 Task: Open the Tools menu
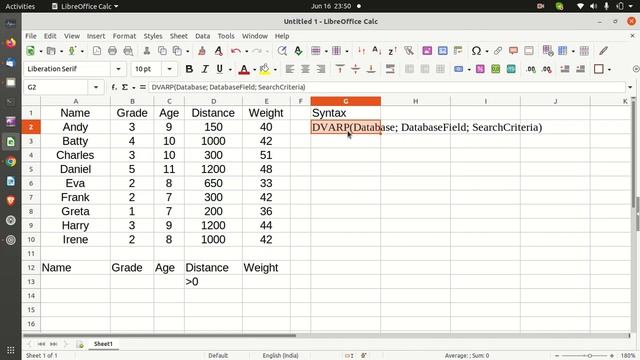(226, 36)
